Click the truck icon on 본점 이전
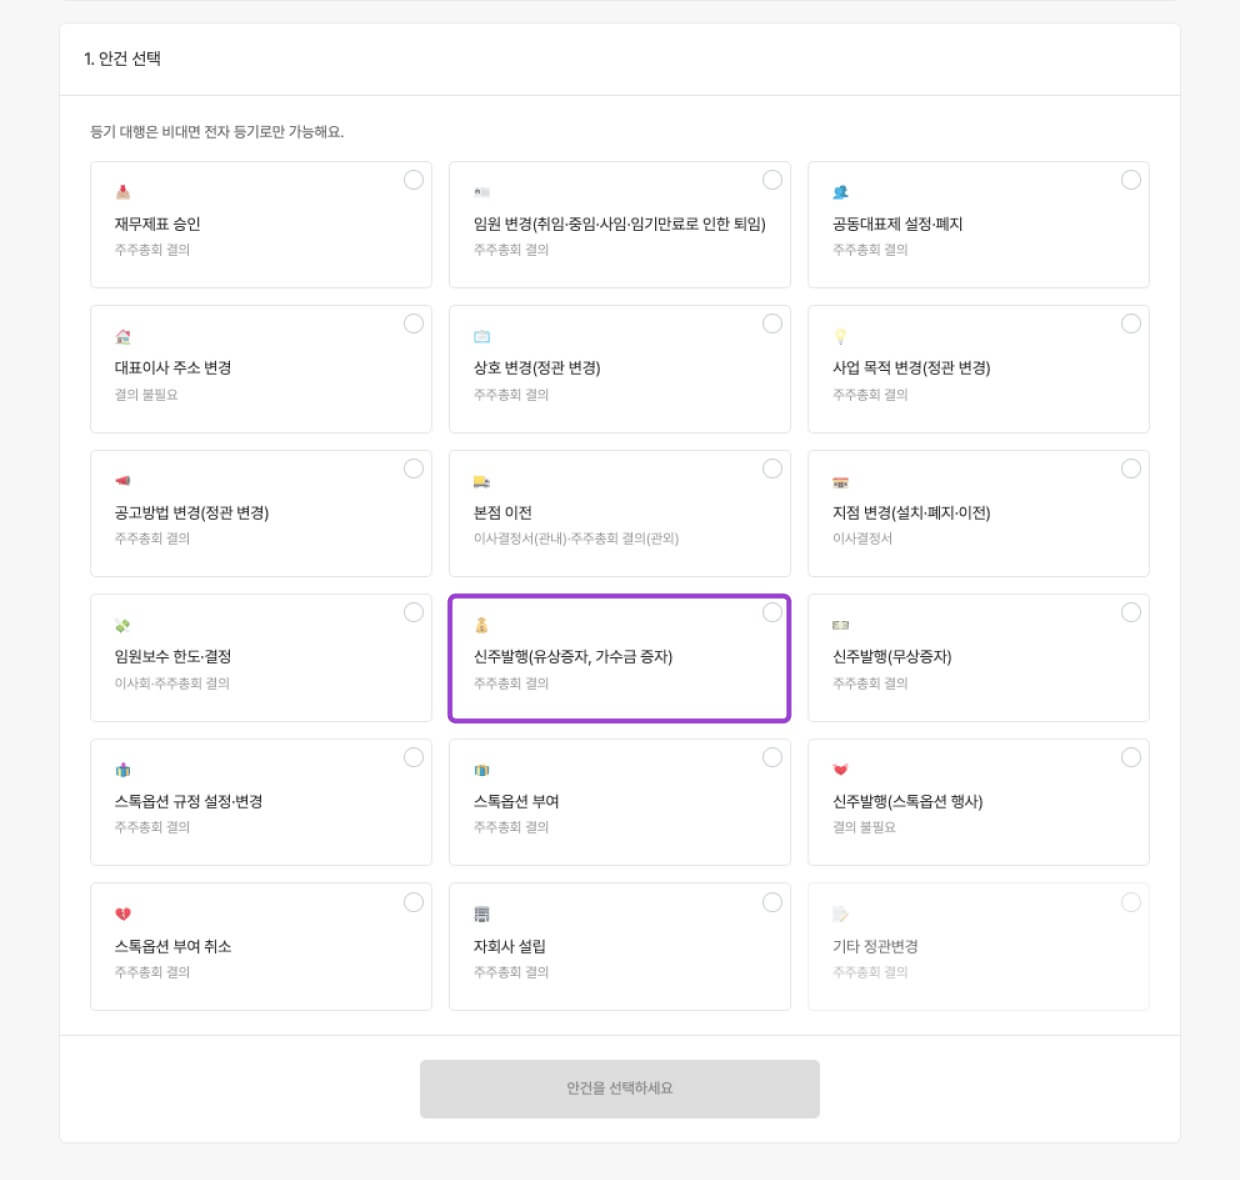 481,482
